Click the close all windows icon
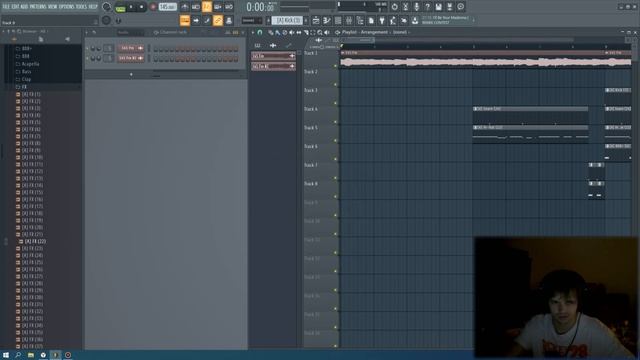Viewport: 640px width, 360px height. tap(404, 20)
